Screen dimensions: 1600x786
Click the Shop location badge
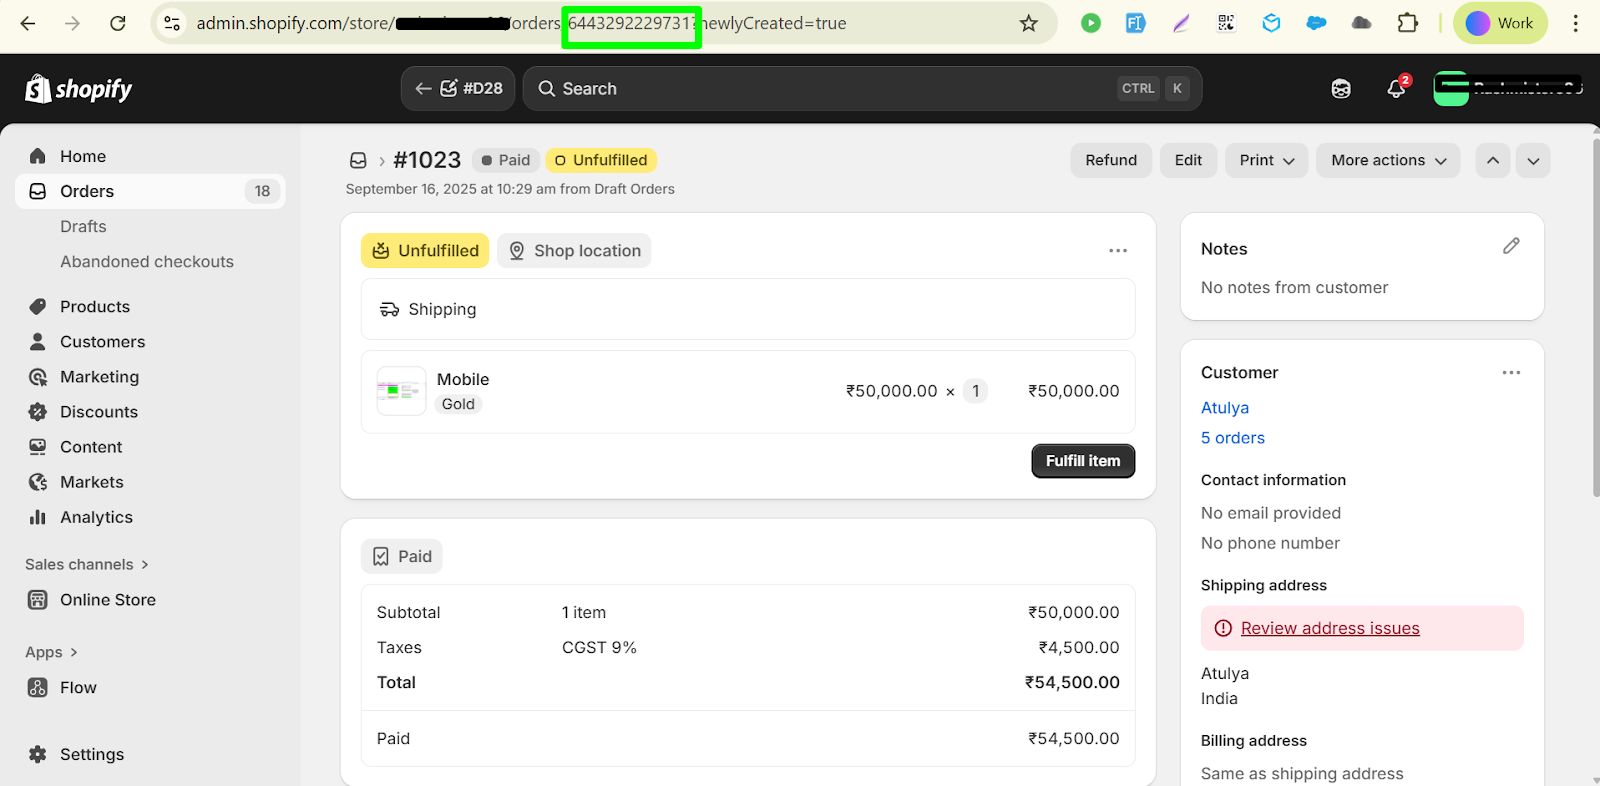coord(574,250)
